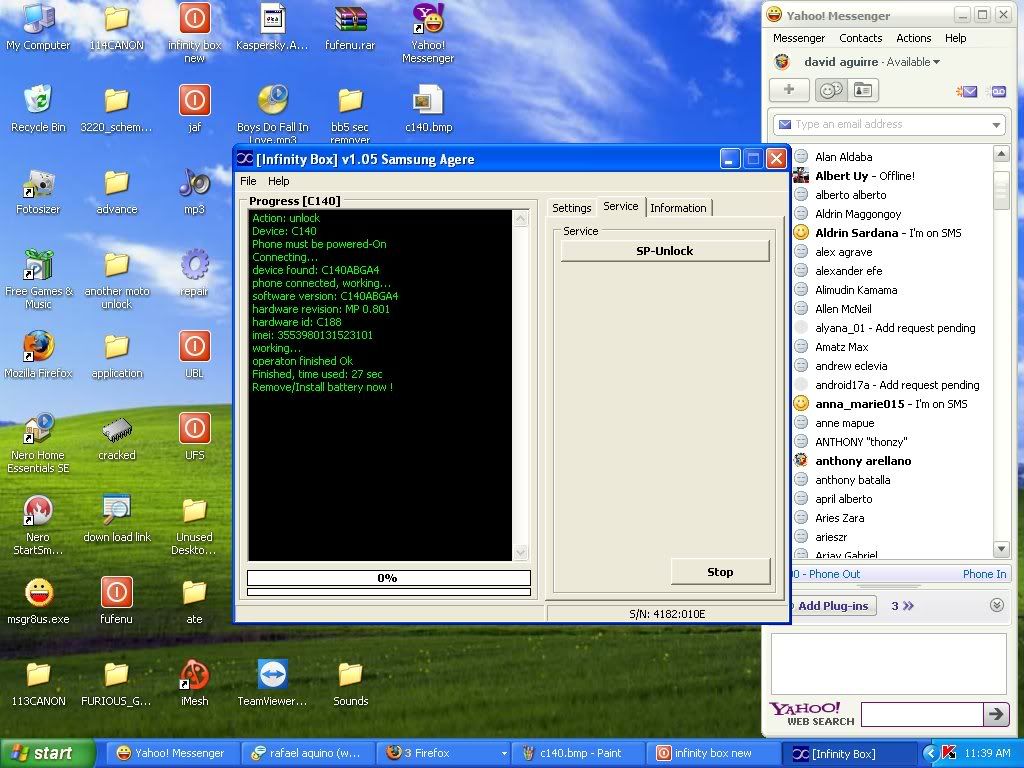This screenshot has width=1024, height=768.
Task: Open the Actions menu in Yahoo Messenger
Action: [x=914, y=38]
